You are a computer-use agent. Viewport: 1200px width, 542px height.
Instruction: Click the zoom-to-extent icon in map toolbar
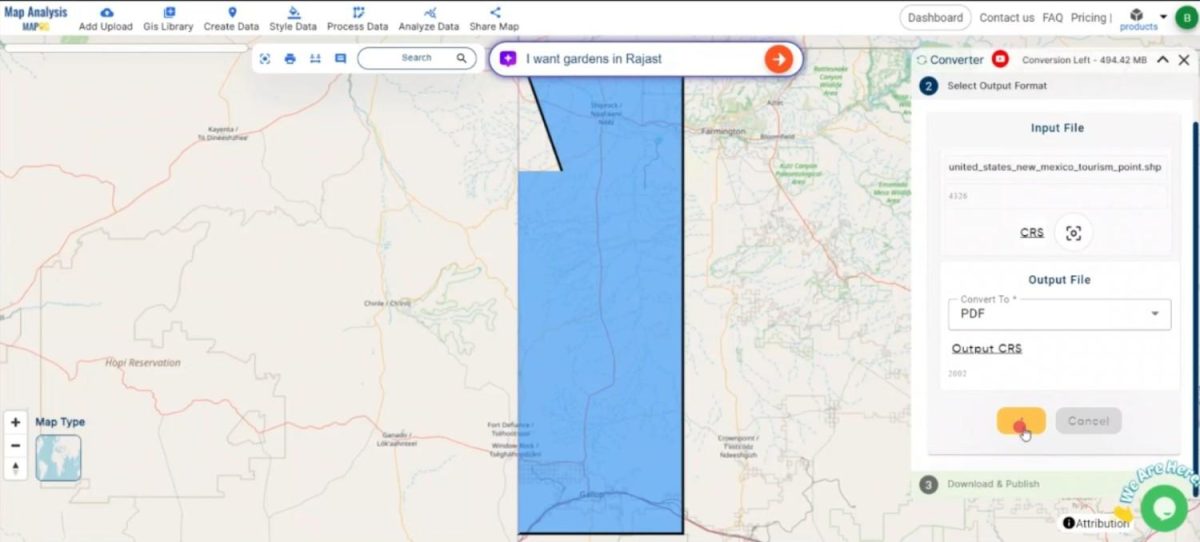pos(265,59)
